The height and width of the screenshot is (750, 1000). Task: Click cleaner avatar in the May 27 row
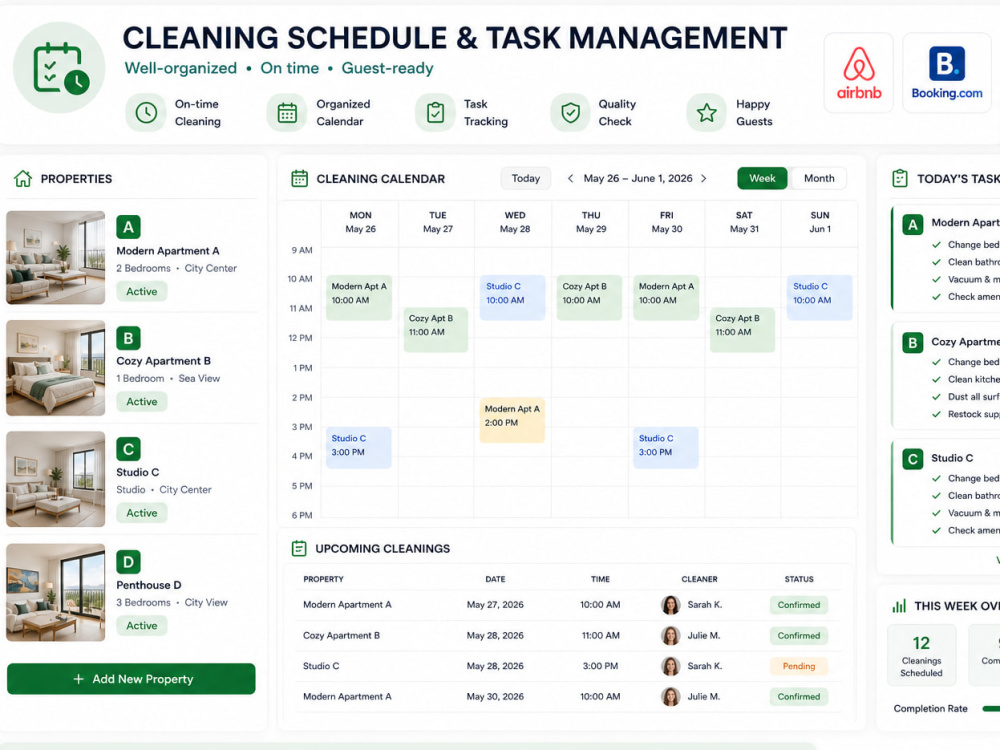pyautogui.click(x=670, y=605)
